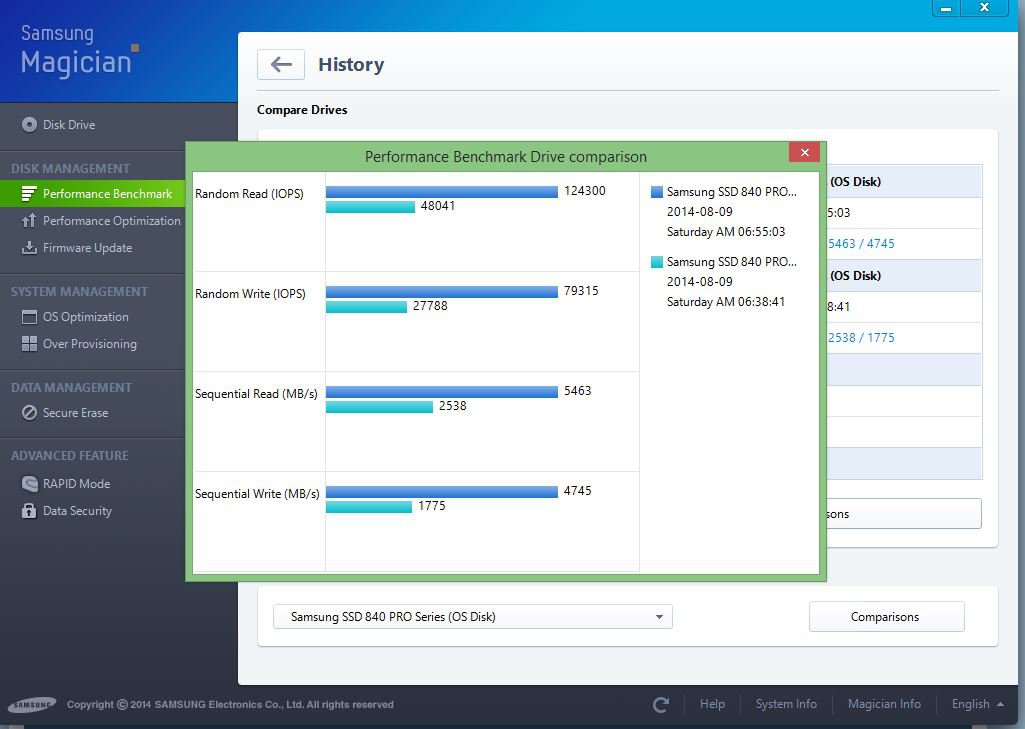Click the blue Sequential Read bar 5463

pos(442,391)
